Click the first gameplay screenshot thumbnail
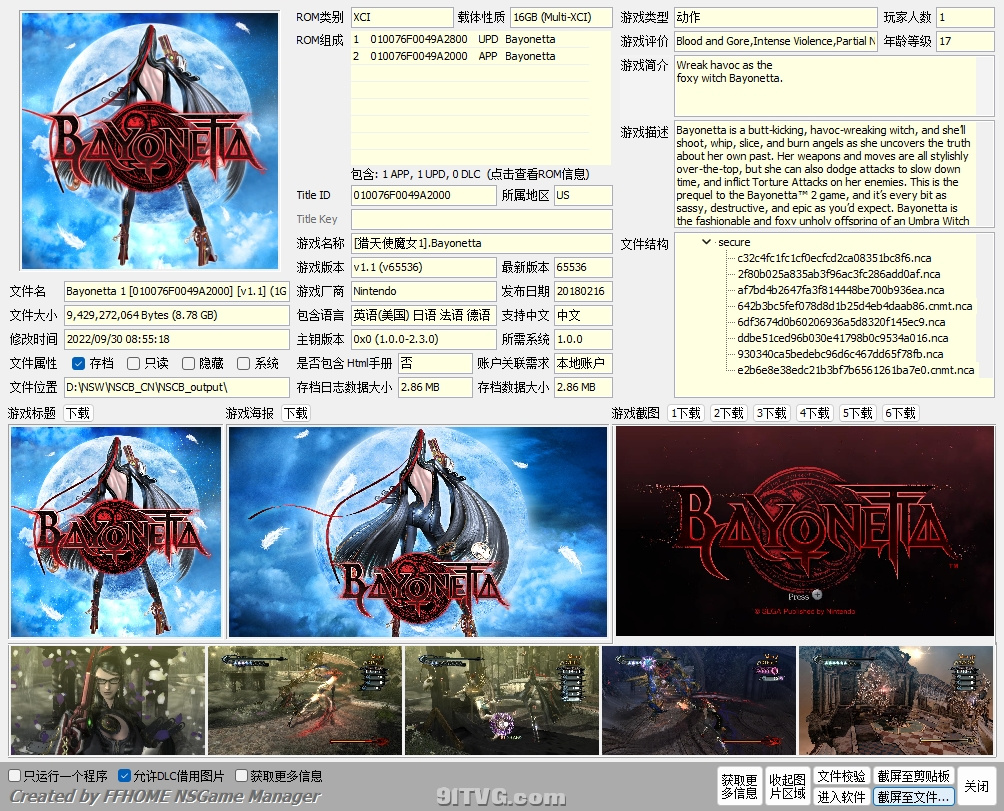Screen dimensions: 1004x811 (x=103, y=700)
